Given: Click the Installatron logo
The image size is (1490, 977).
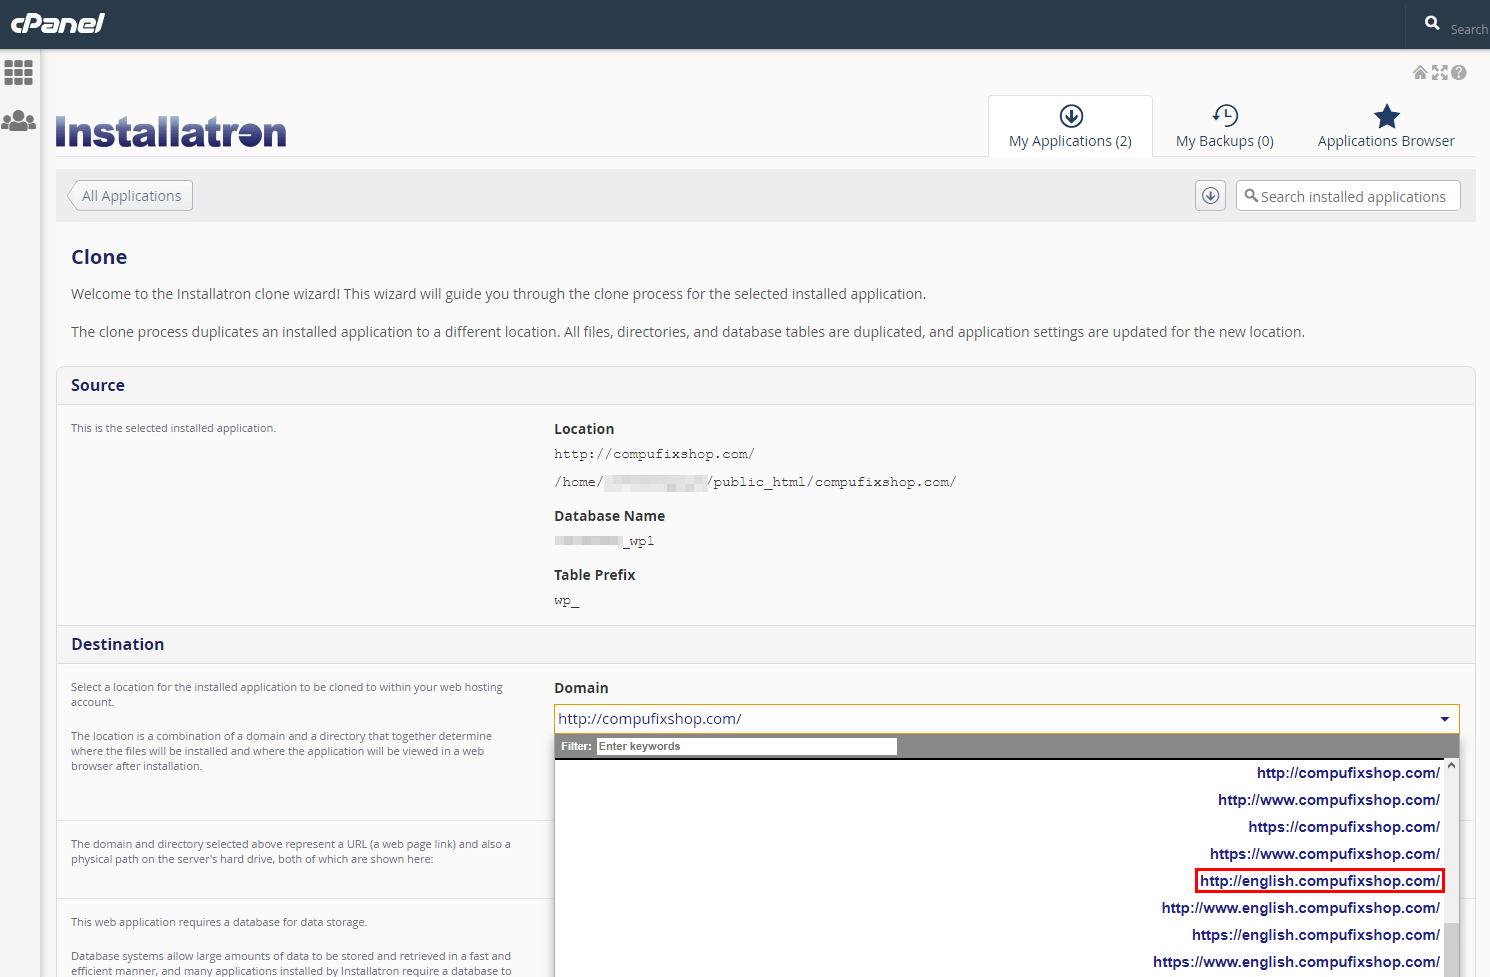Looking at the screenshot, I should (x=171, y=132).
